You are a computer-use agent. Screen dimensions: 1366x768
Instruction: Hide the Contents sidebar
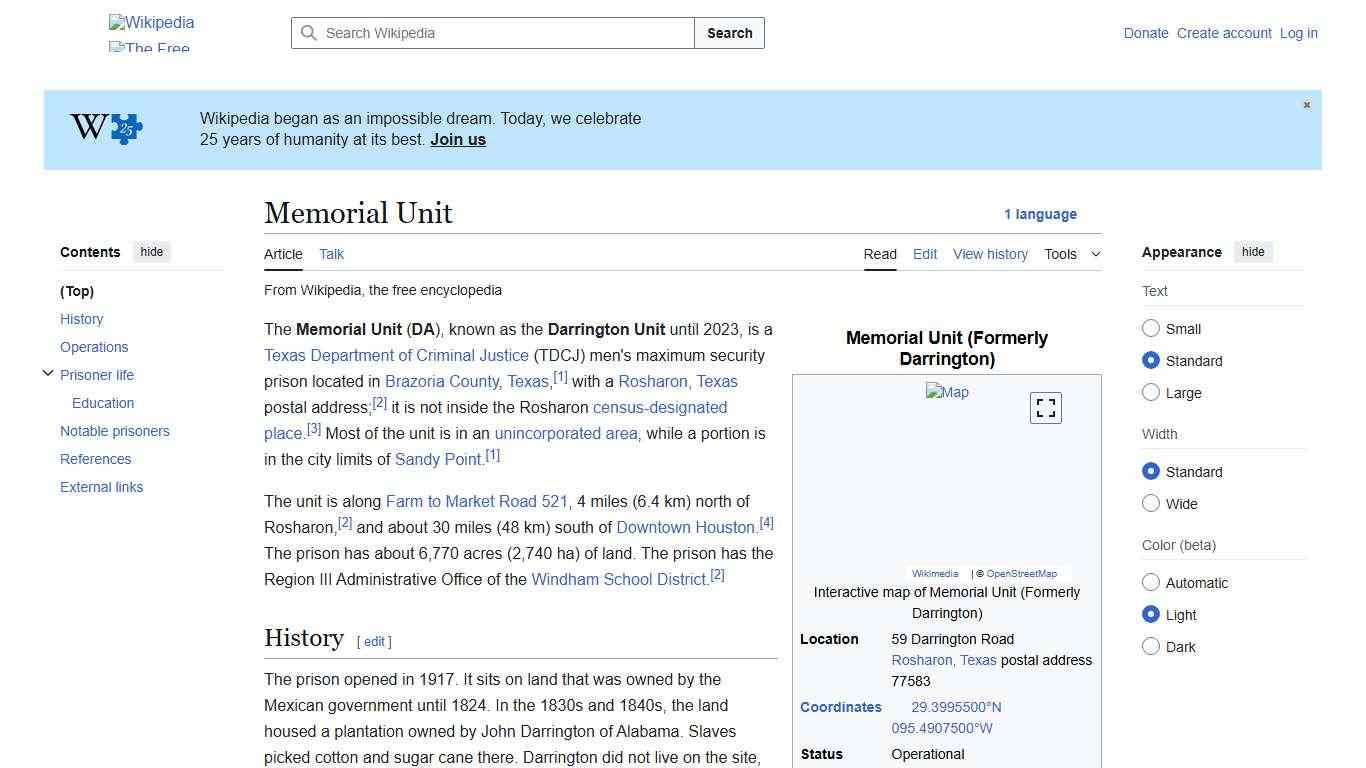pyautogui.click(x=151, y=252)
